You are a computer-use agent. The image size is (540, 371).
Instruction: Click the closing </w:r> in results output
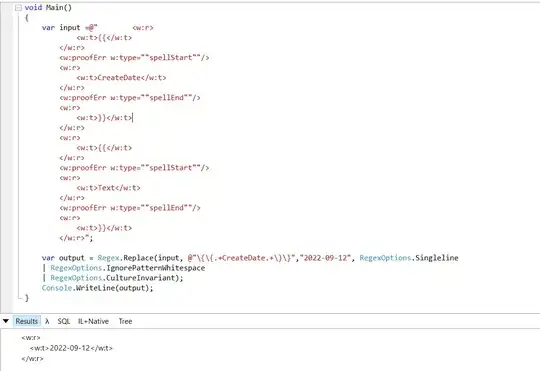[32, 358]
